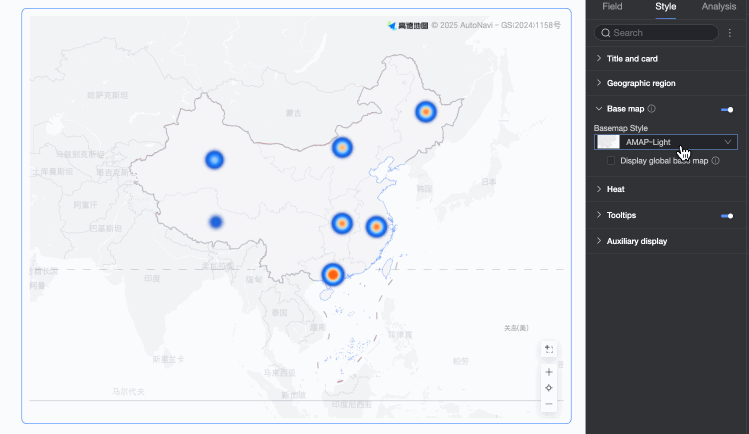Open the Basemap Style AMAP-Light dropdown

point(665,142)
